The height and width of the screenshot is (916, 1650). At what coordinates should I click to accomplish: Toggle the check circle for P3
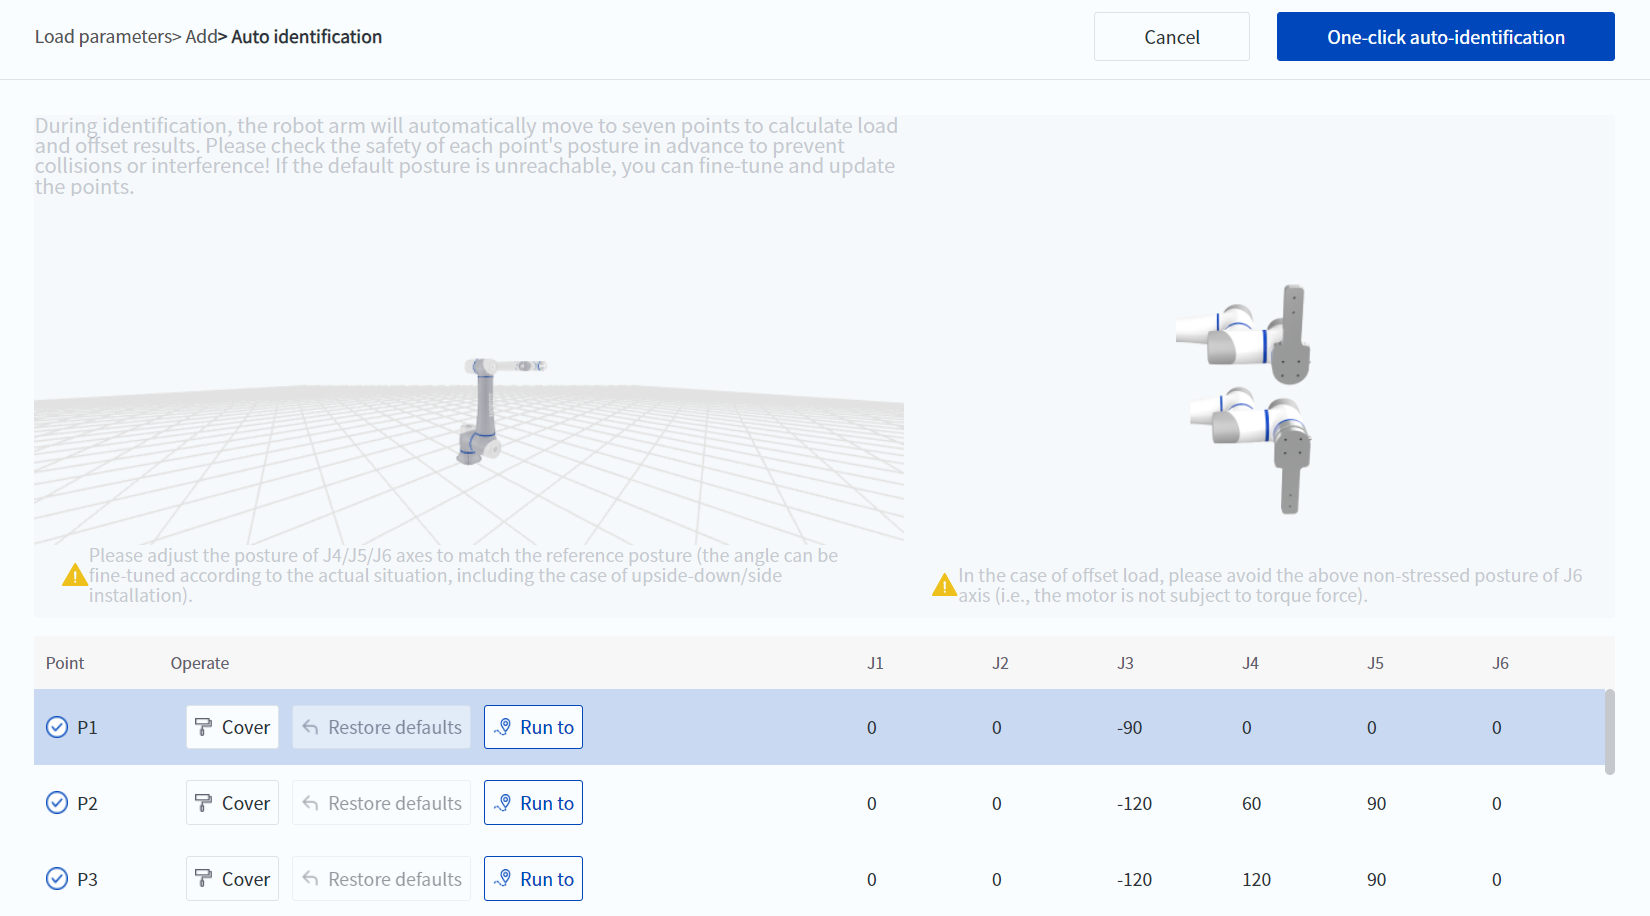pyautogui.click(x=57, y=879)
